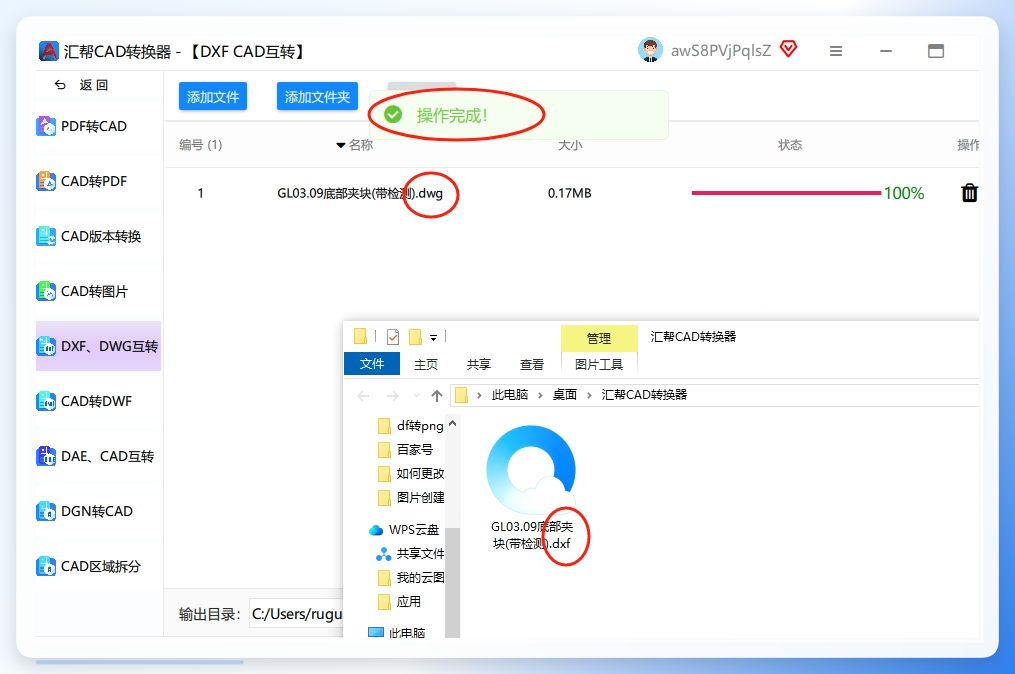Click 汇帮CAD转换器 in breadcrumb path
This screenshot has height=674, width=1015.
(x=644, y=395)
